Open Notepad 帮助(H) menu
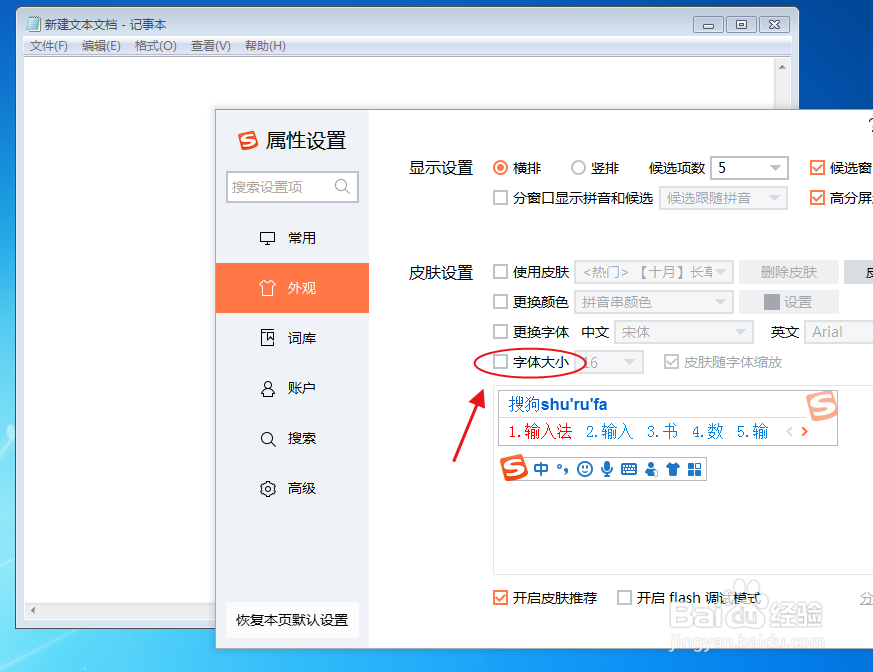Image resolution: width=873 pixels, height=672 pixels. (x=265, y=46)
